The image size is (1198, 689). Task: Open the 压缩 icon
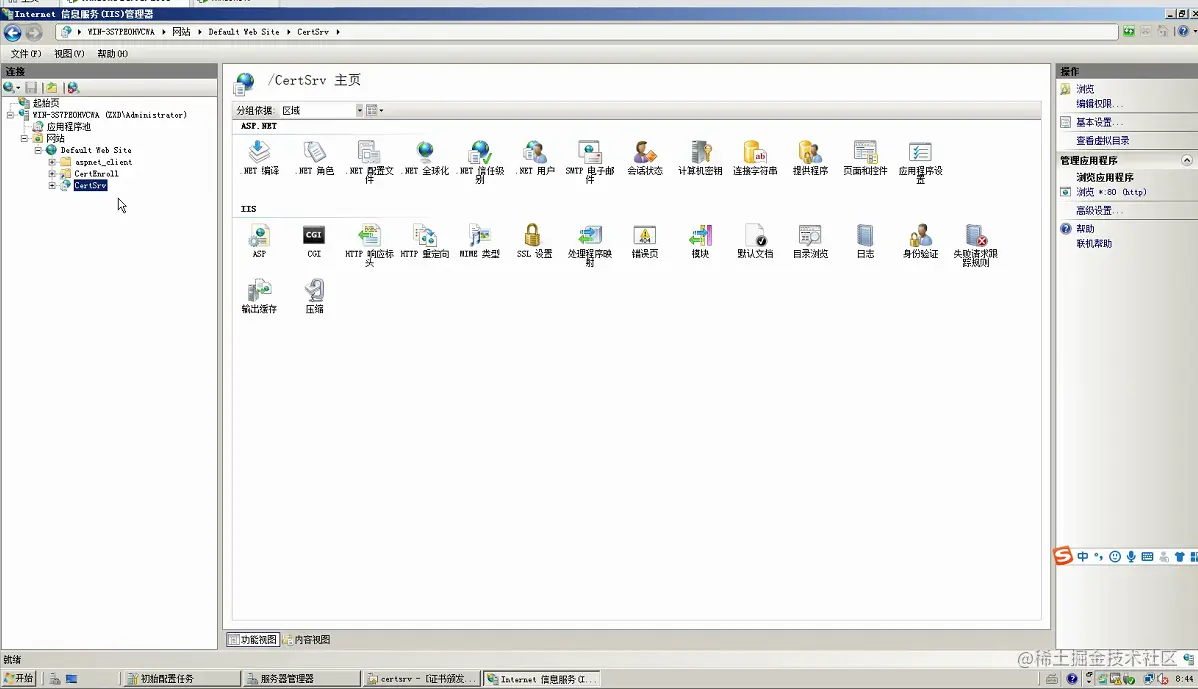314,296
